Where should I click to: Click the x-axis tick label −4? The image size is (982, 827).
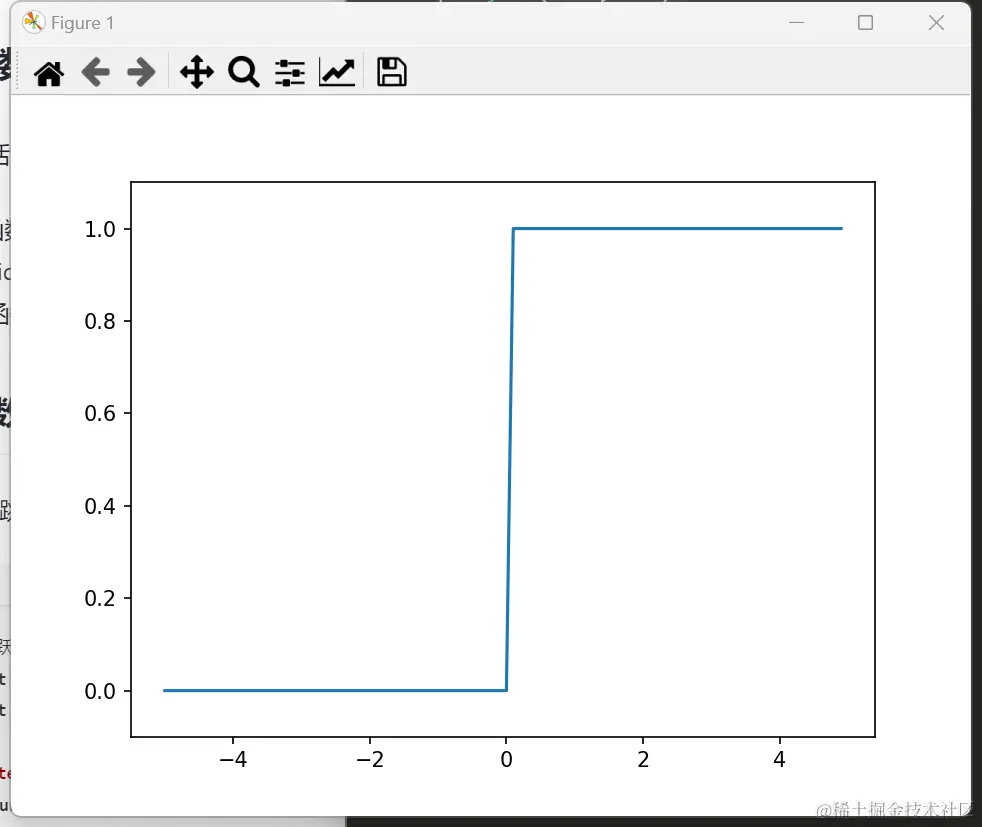233,760
